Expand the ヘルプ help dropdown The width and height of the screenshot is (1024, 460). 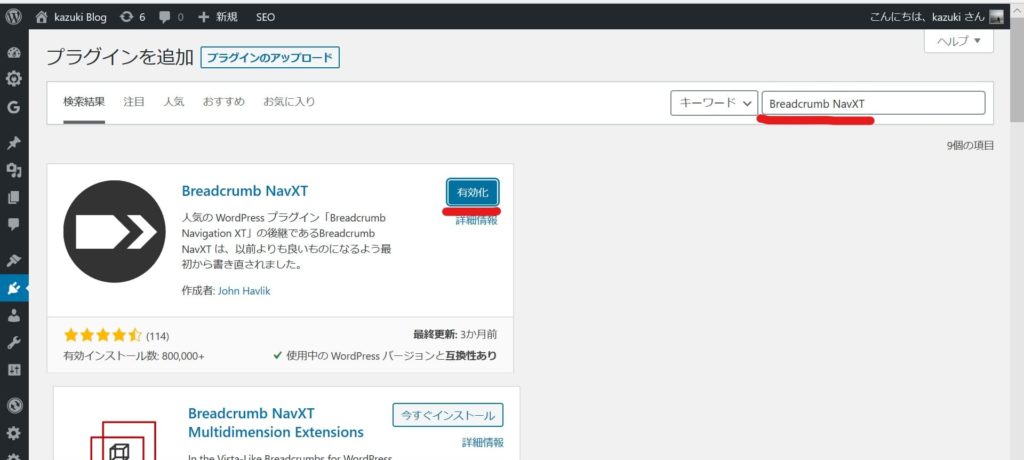click(959, 41)
